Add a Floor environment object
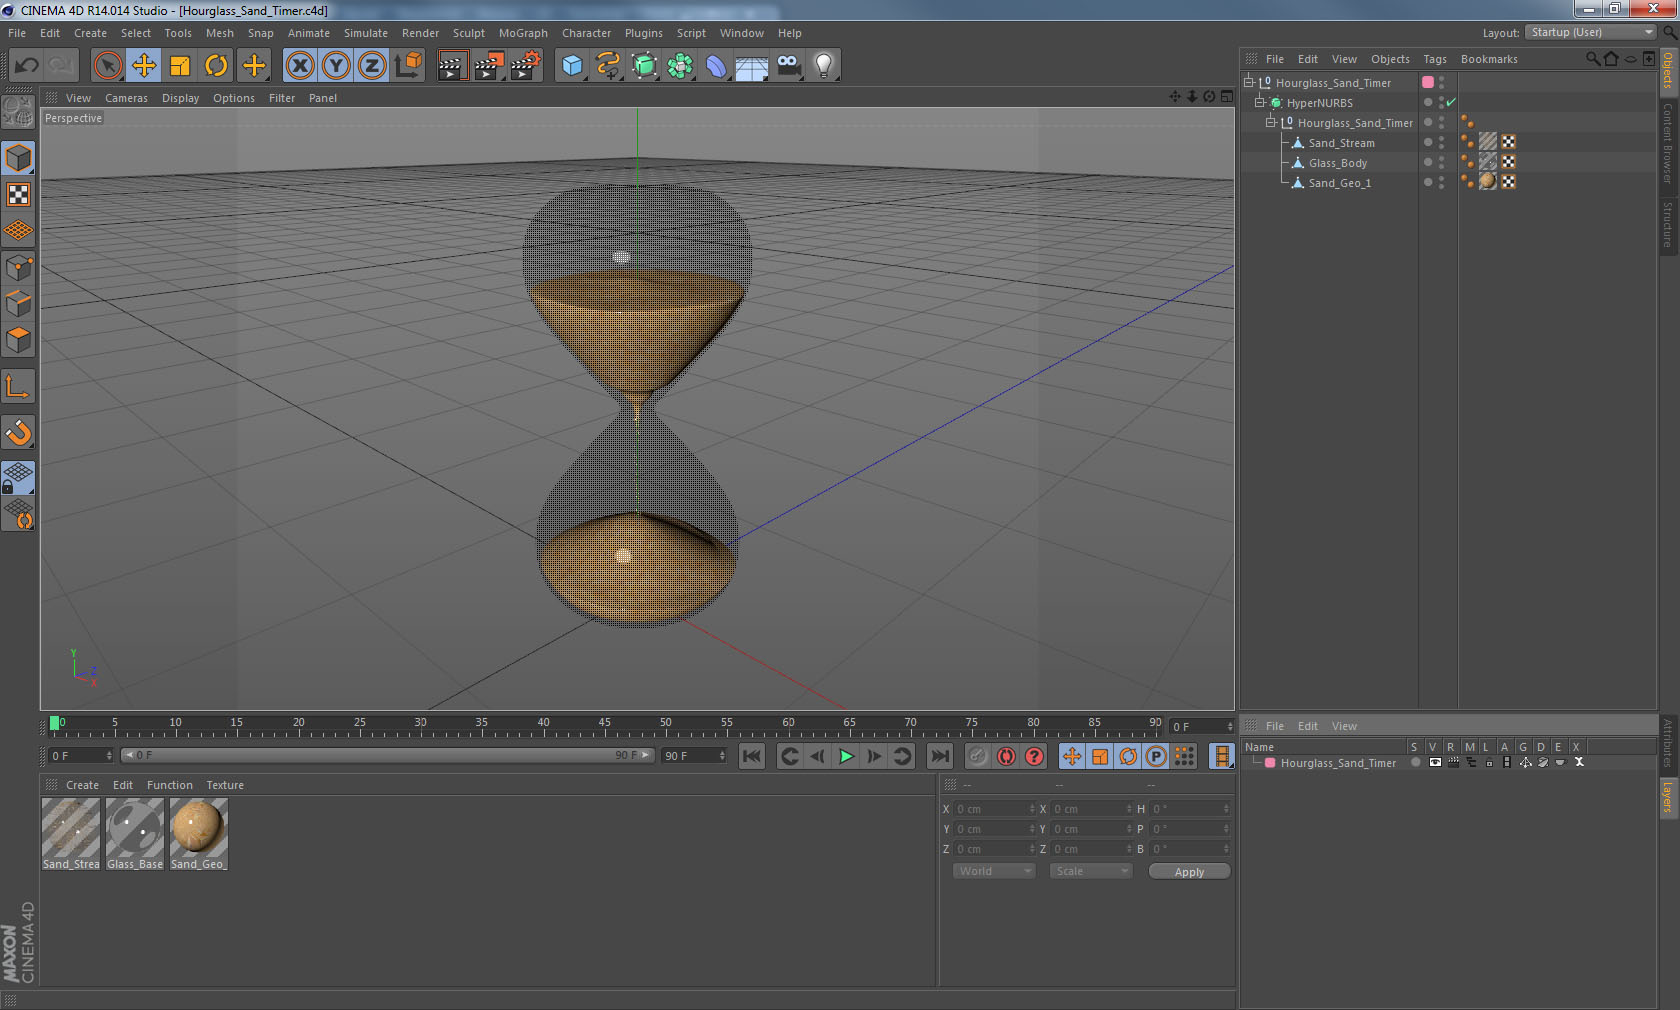Screen dimensions: 1680x1010 pyautogui.click(x=752, y=66)
